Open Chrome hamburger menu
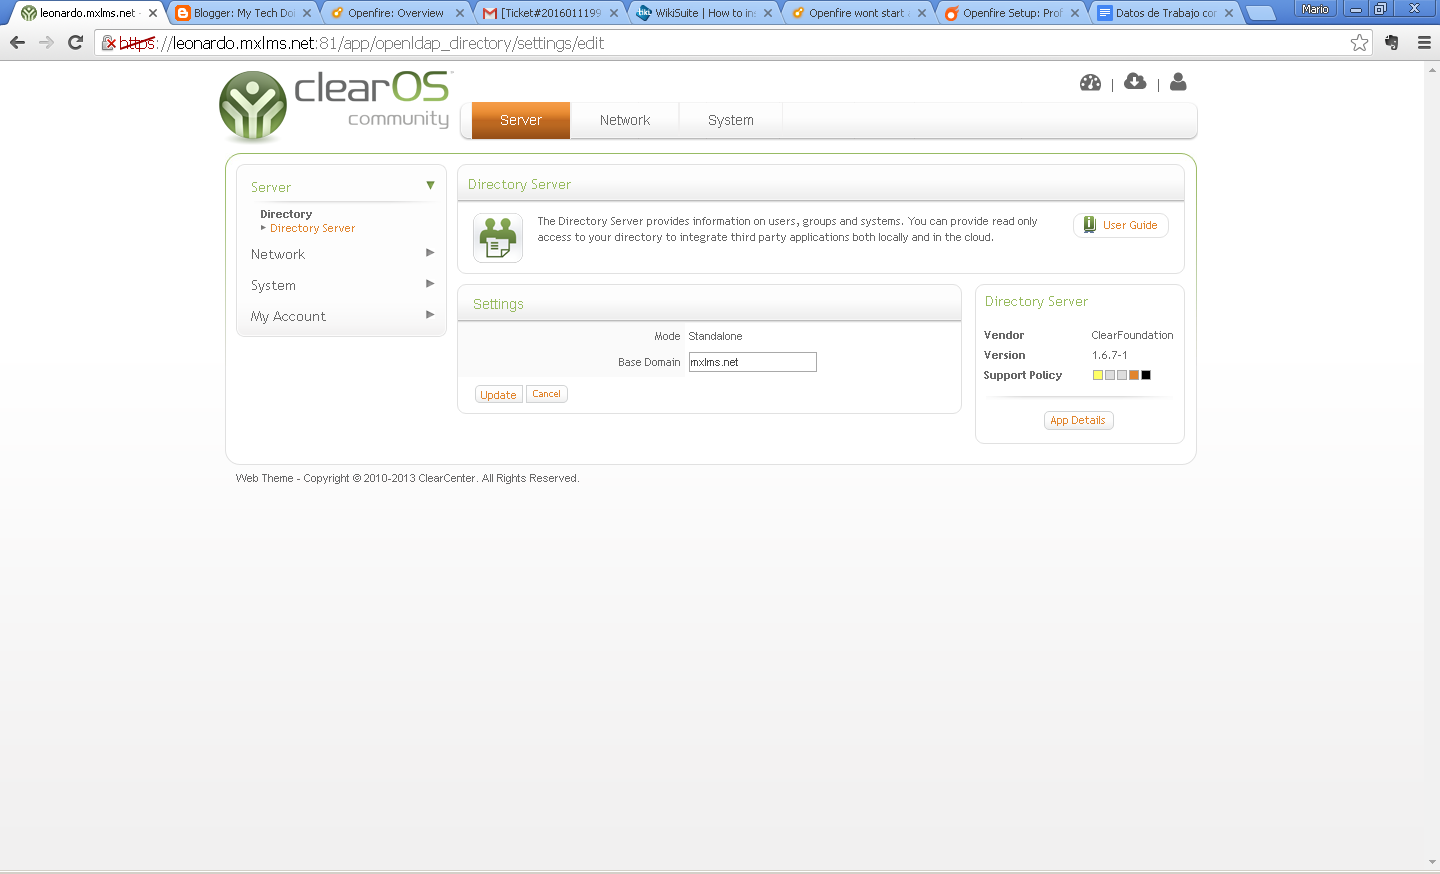 pyautogui.click(x=1424, y=42)
